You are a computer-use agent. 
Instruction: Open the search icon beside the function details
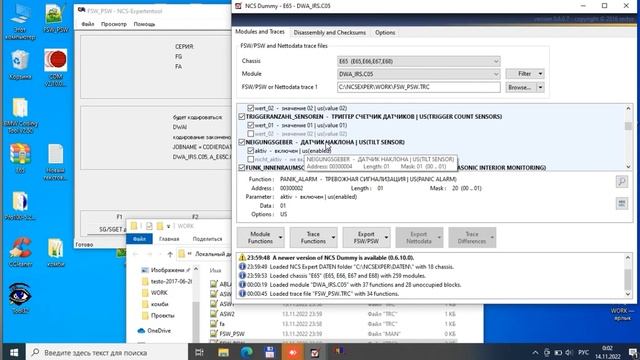622,182
